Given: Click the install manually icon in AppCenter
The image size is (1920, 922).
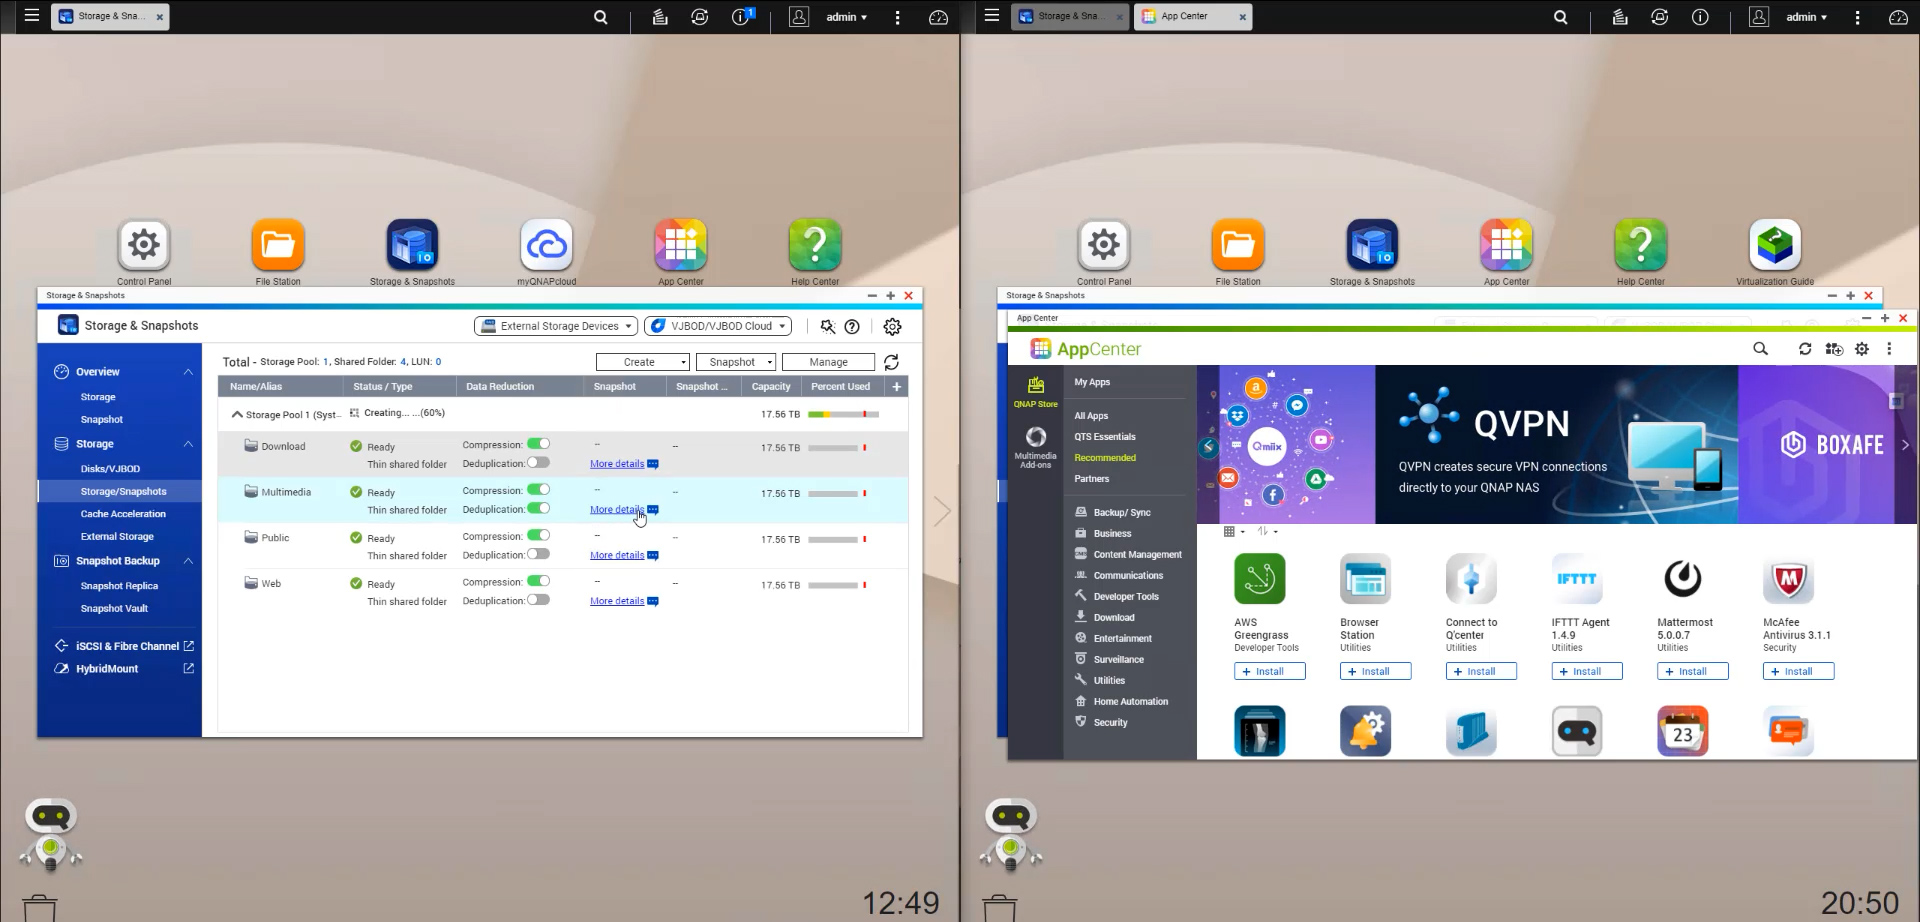Looking at the screenshot, I should (1834, 349).
